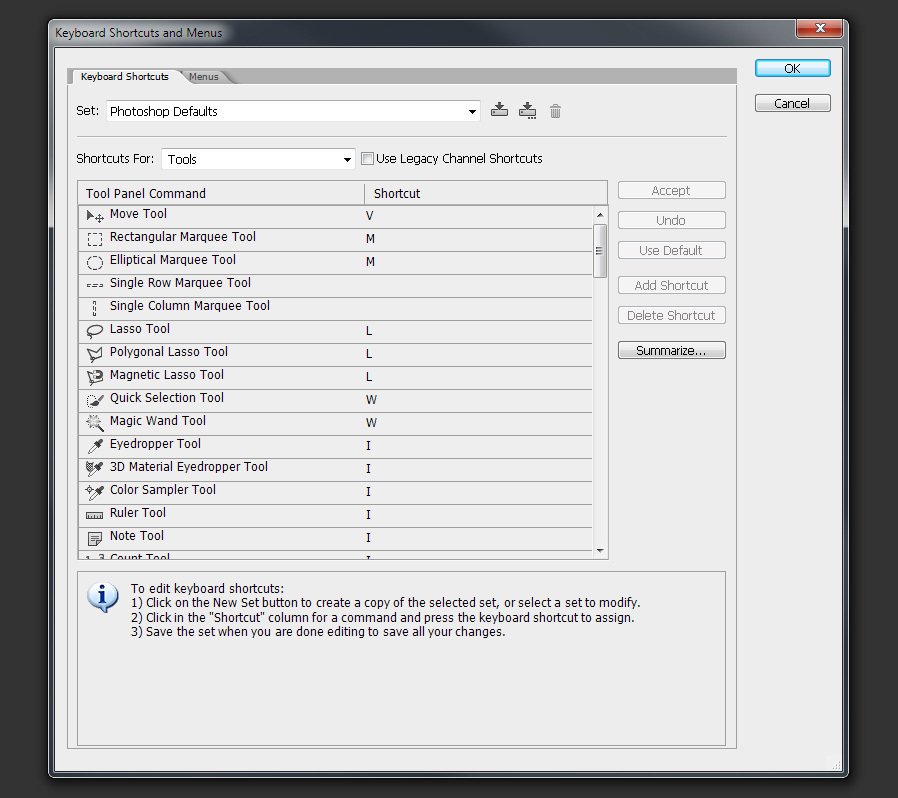
Task: Create new set from current shortcuts icon
Action: click(527, 111)
